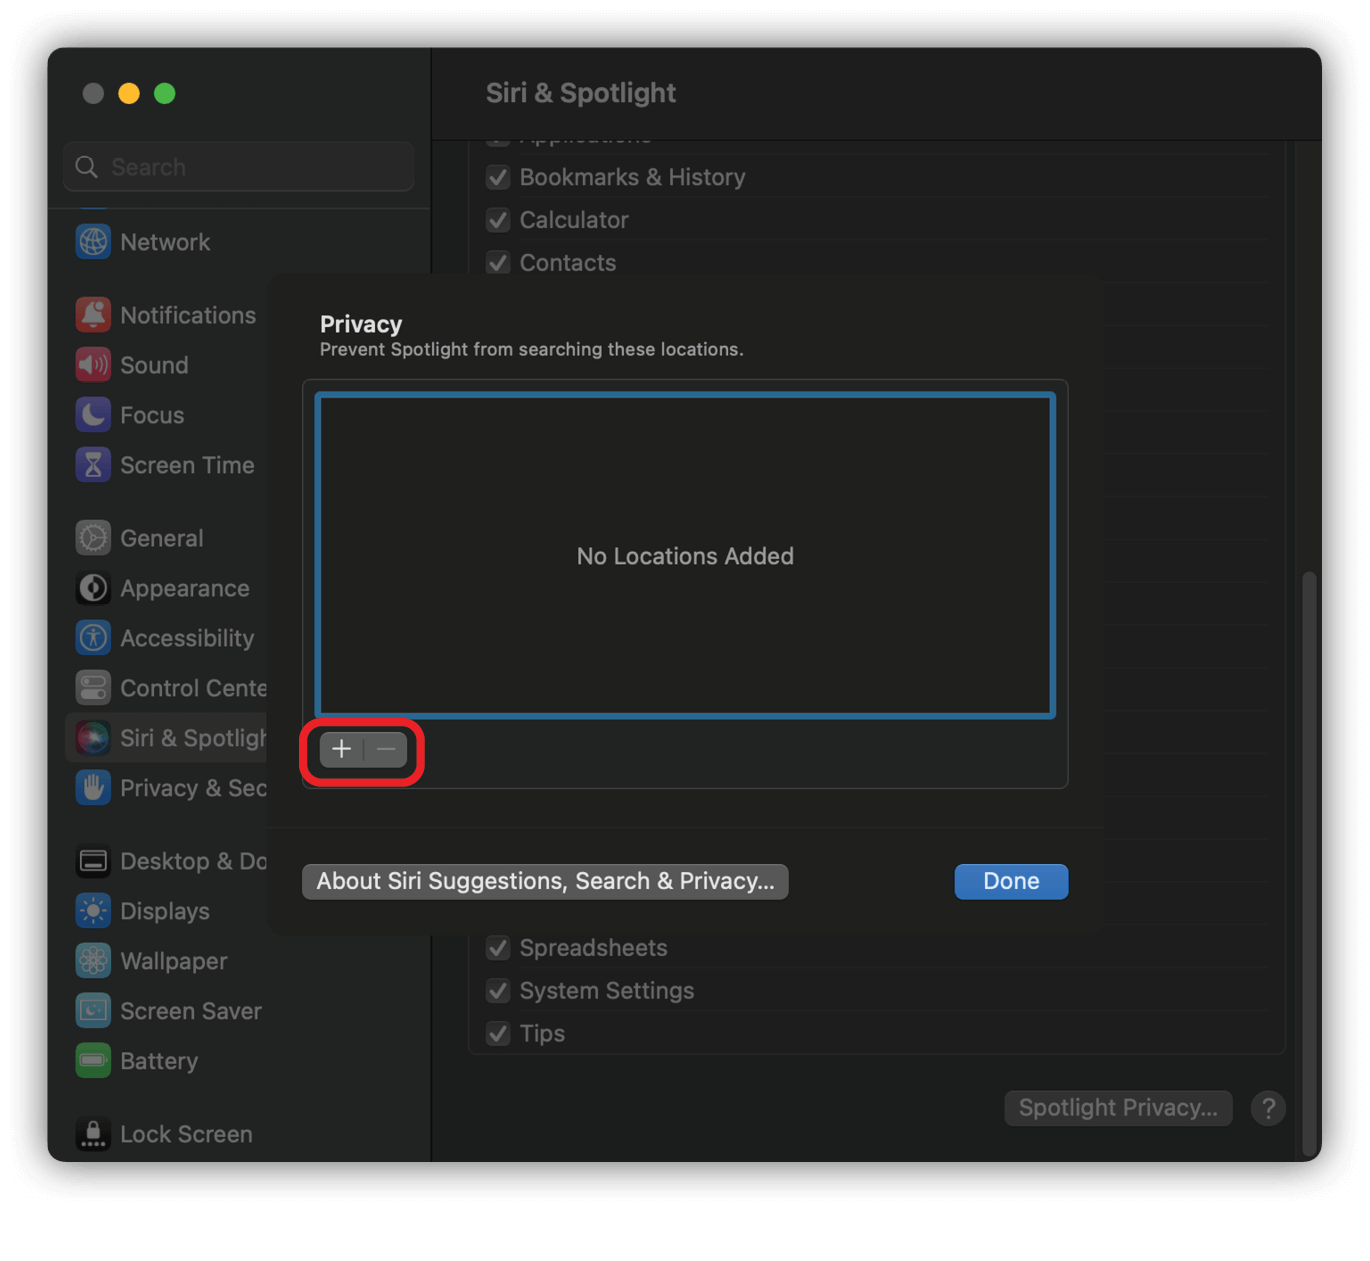Open About Siri Suggestions, Search & Privacy
This screenshot has width=1370, height=1261.
[x=545, y=881]
